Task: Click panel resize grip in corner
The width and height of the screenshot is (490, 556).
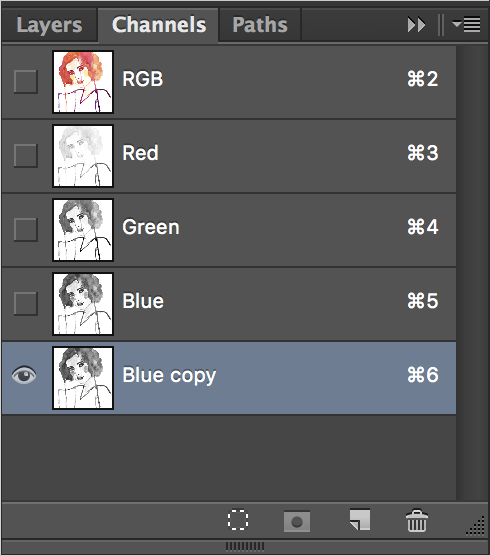Action: pos(475,526)
